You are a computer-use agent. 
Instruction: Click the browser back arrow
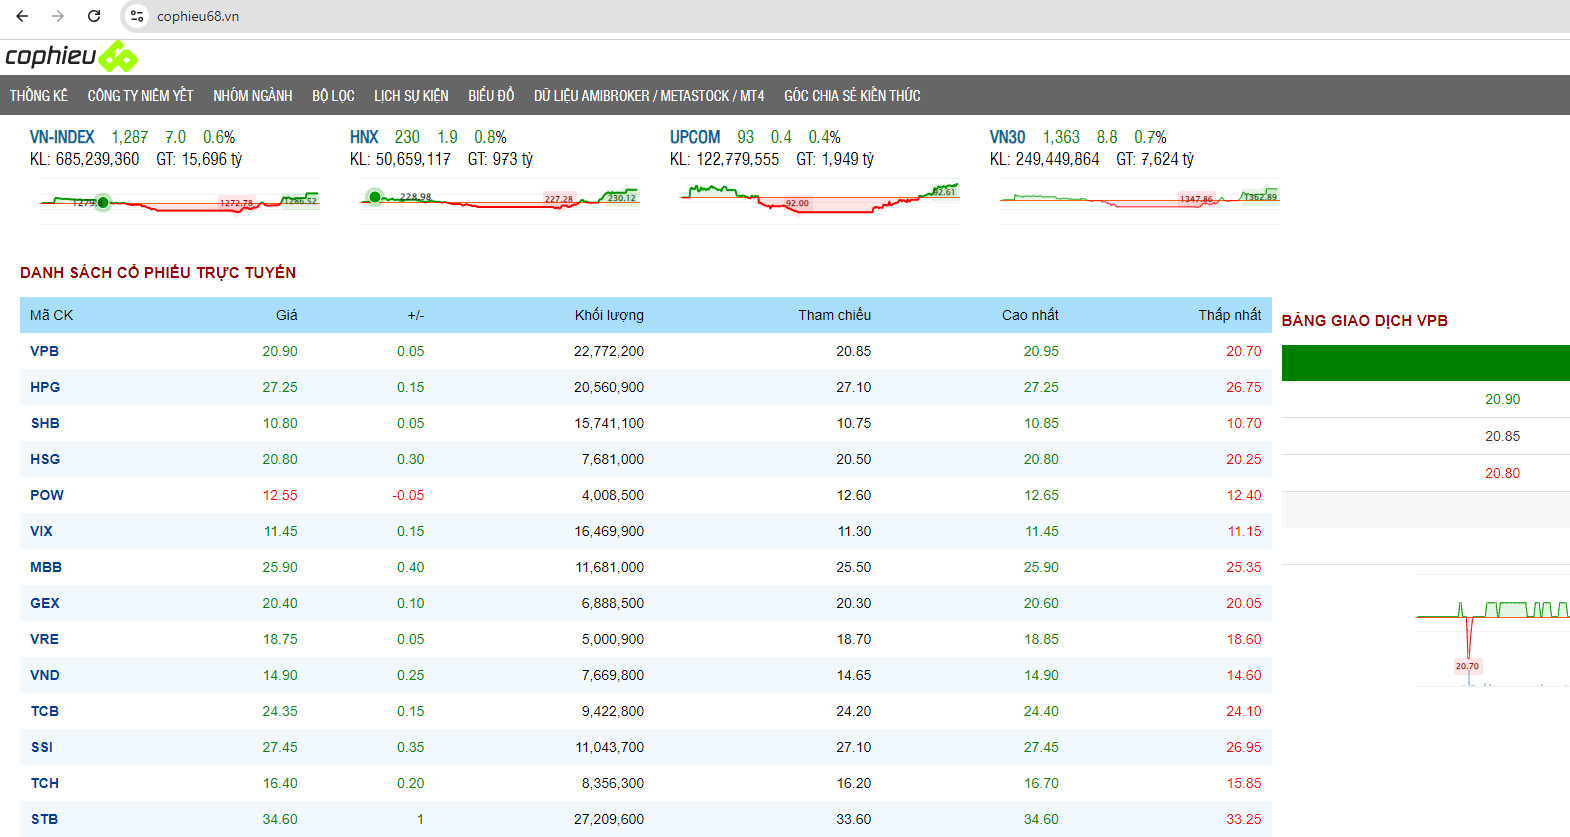[22, 16]
